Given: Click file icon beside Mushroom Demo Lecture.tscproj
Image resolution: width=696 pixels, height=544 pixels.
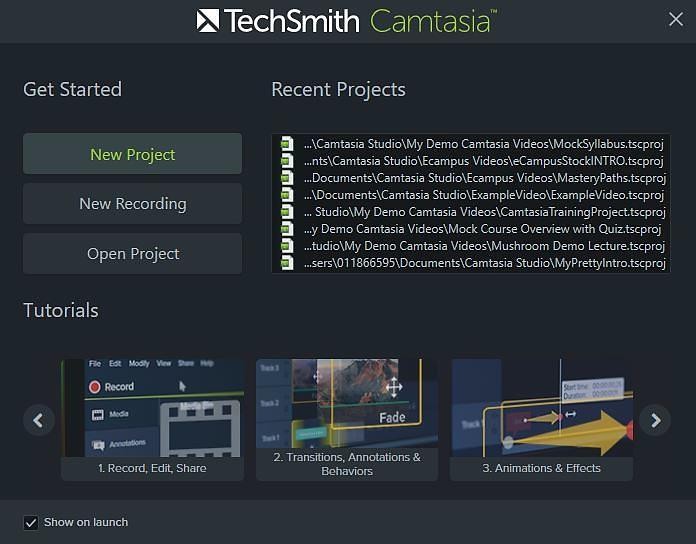Looking at the screenshot, I should click(x=287, y=246).
